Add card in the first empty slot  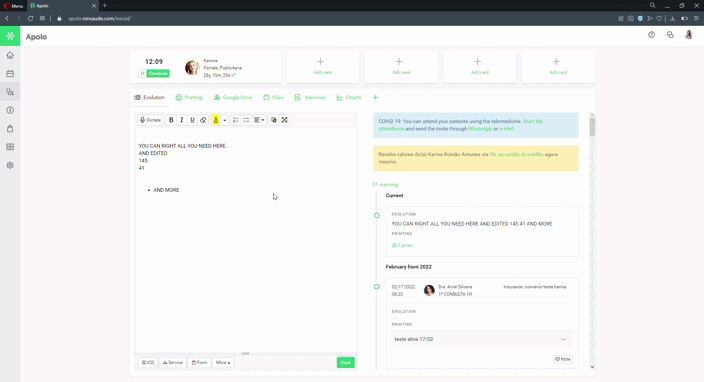(322, 67)
